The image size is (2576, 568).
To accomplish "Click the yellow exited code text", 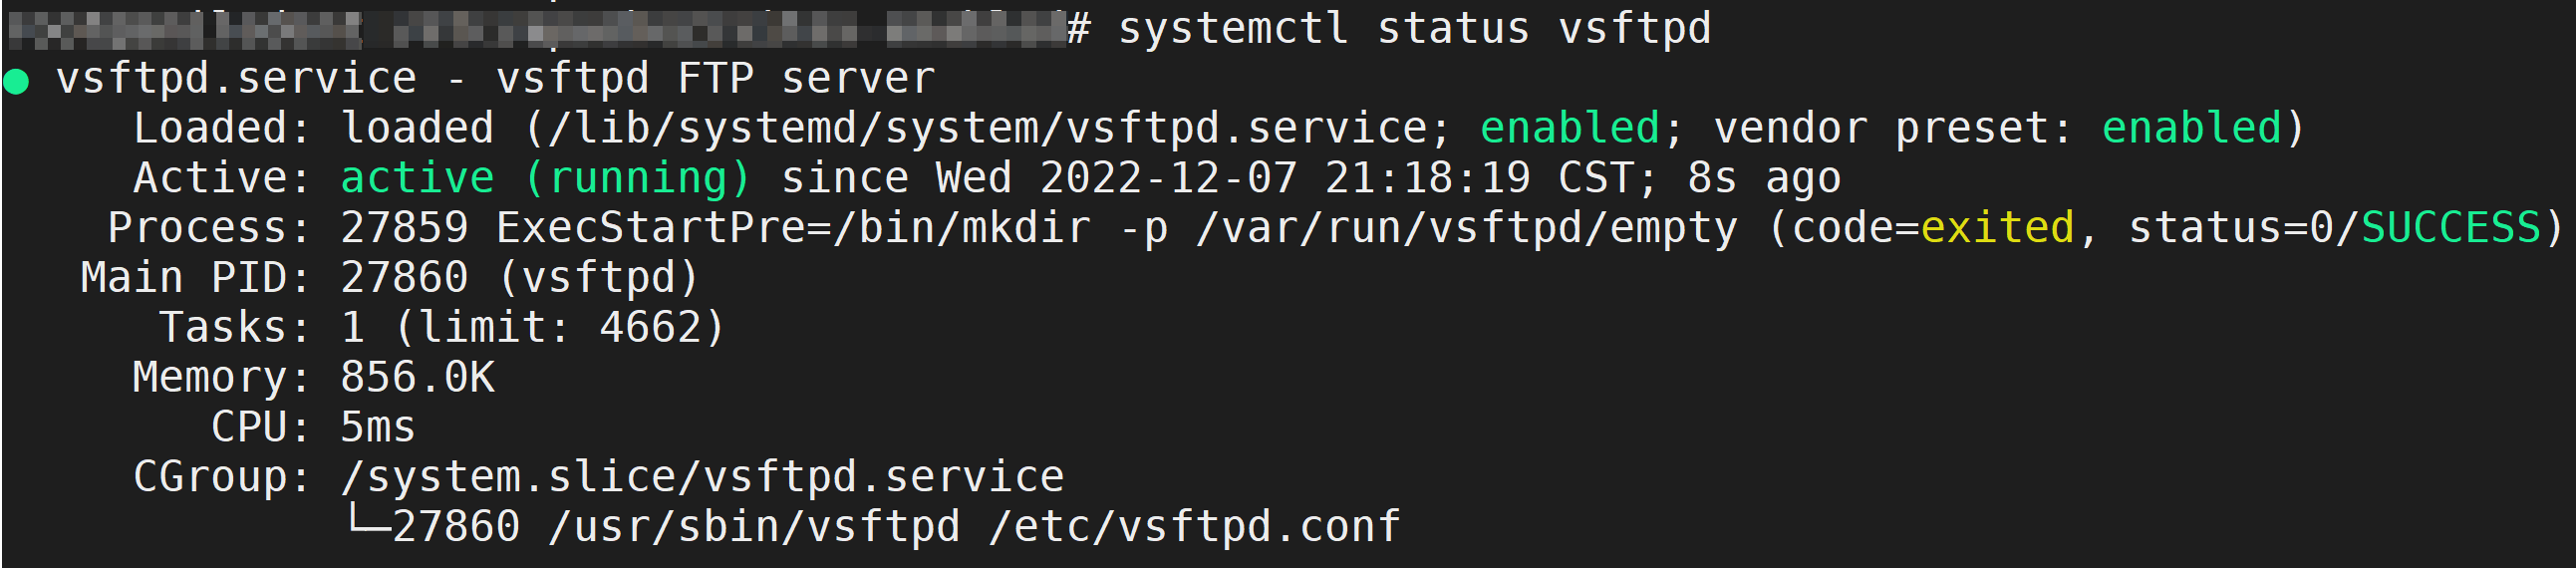I will point(1997,228).
